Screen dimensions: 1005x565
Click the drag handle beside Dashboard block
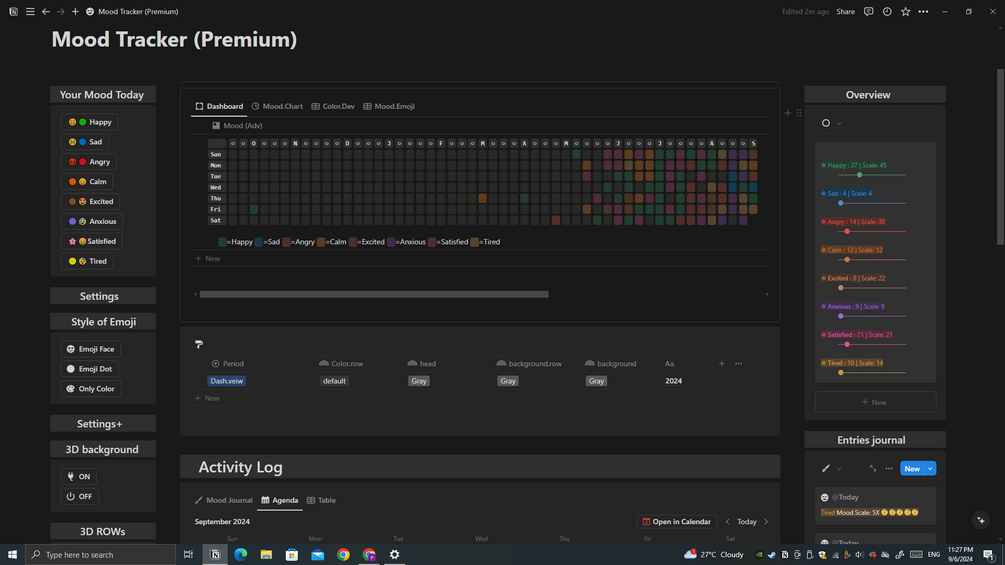[799, 113]
